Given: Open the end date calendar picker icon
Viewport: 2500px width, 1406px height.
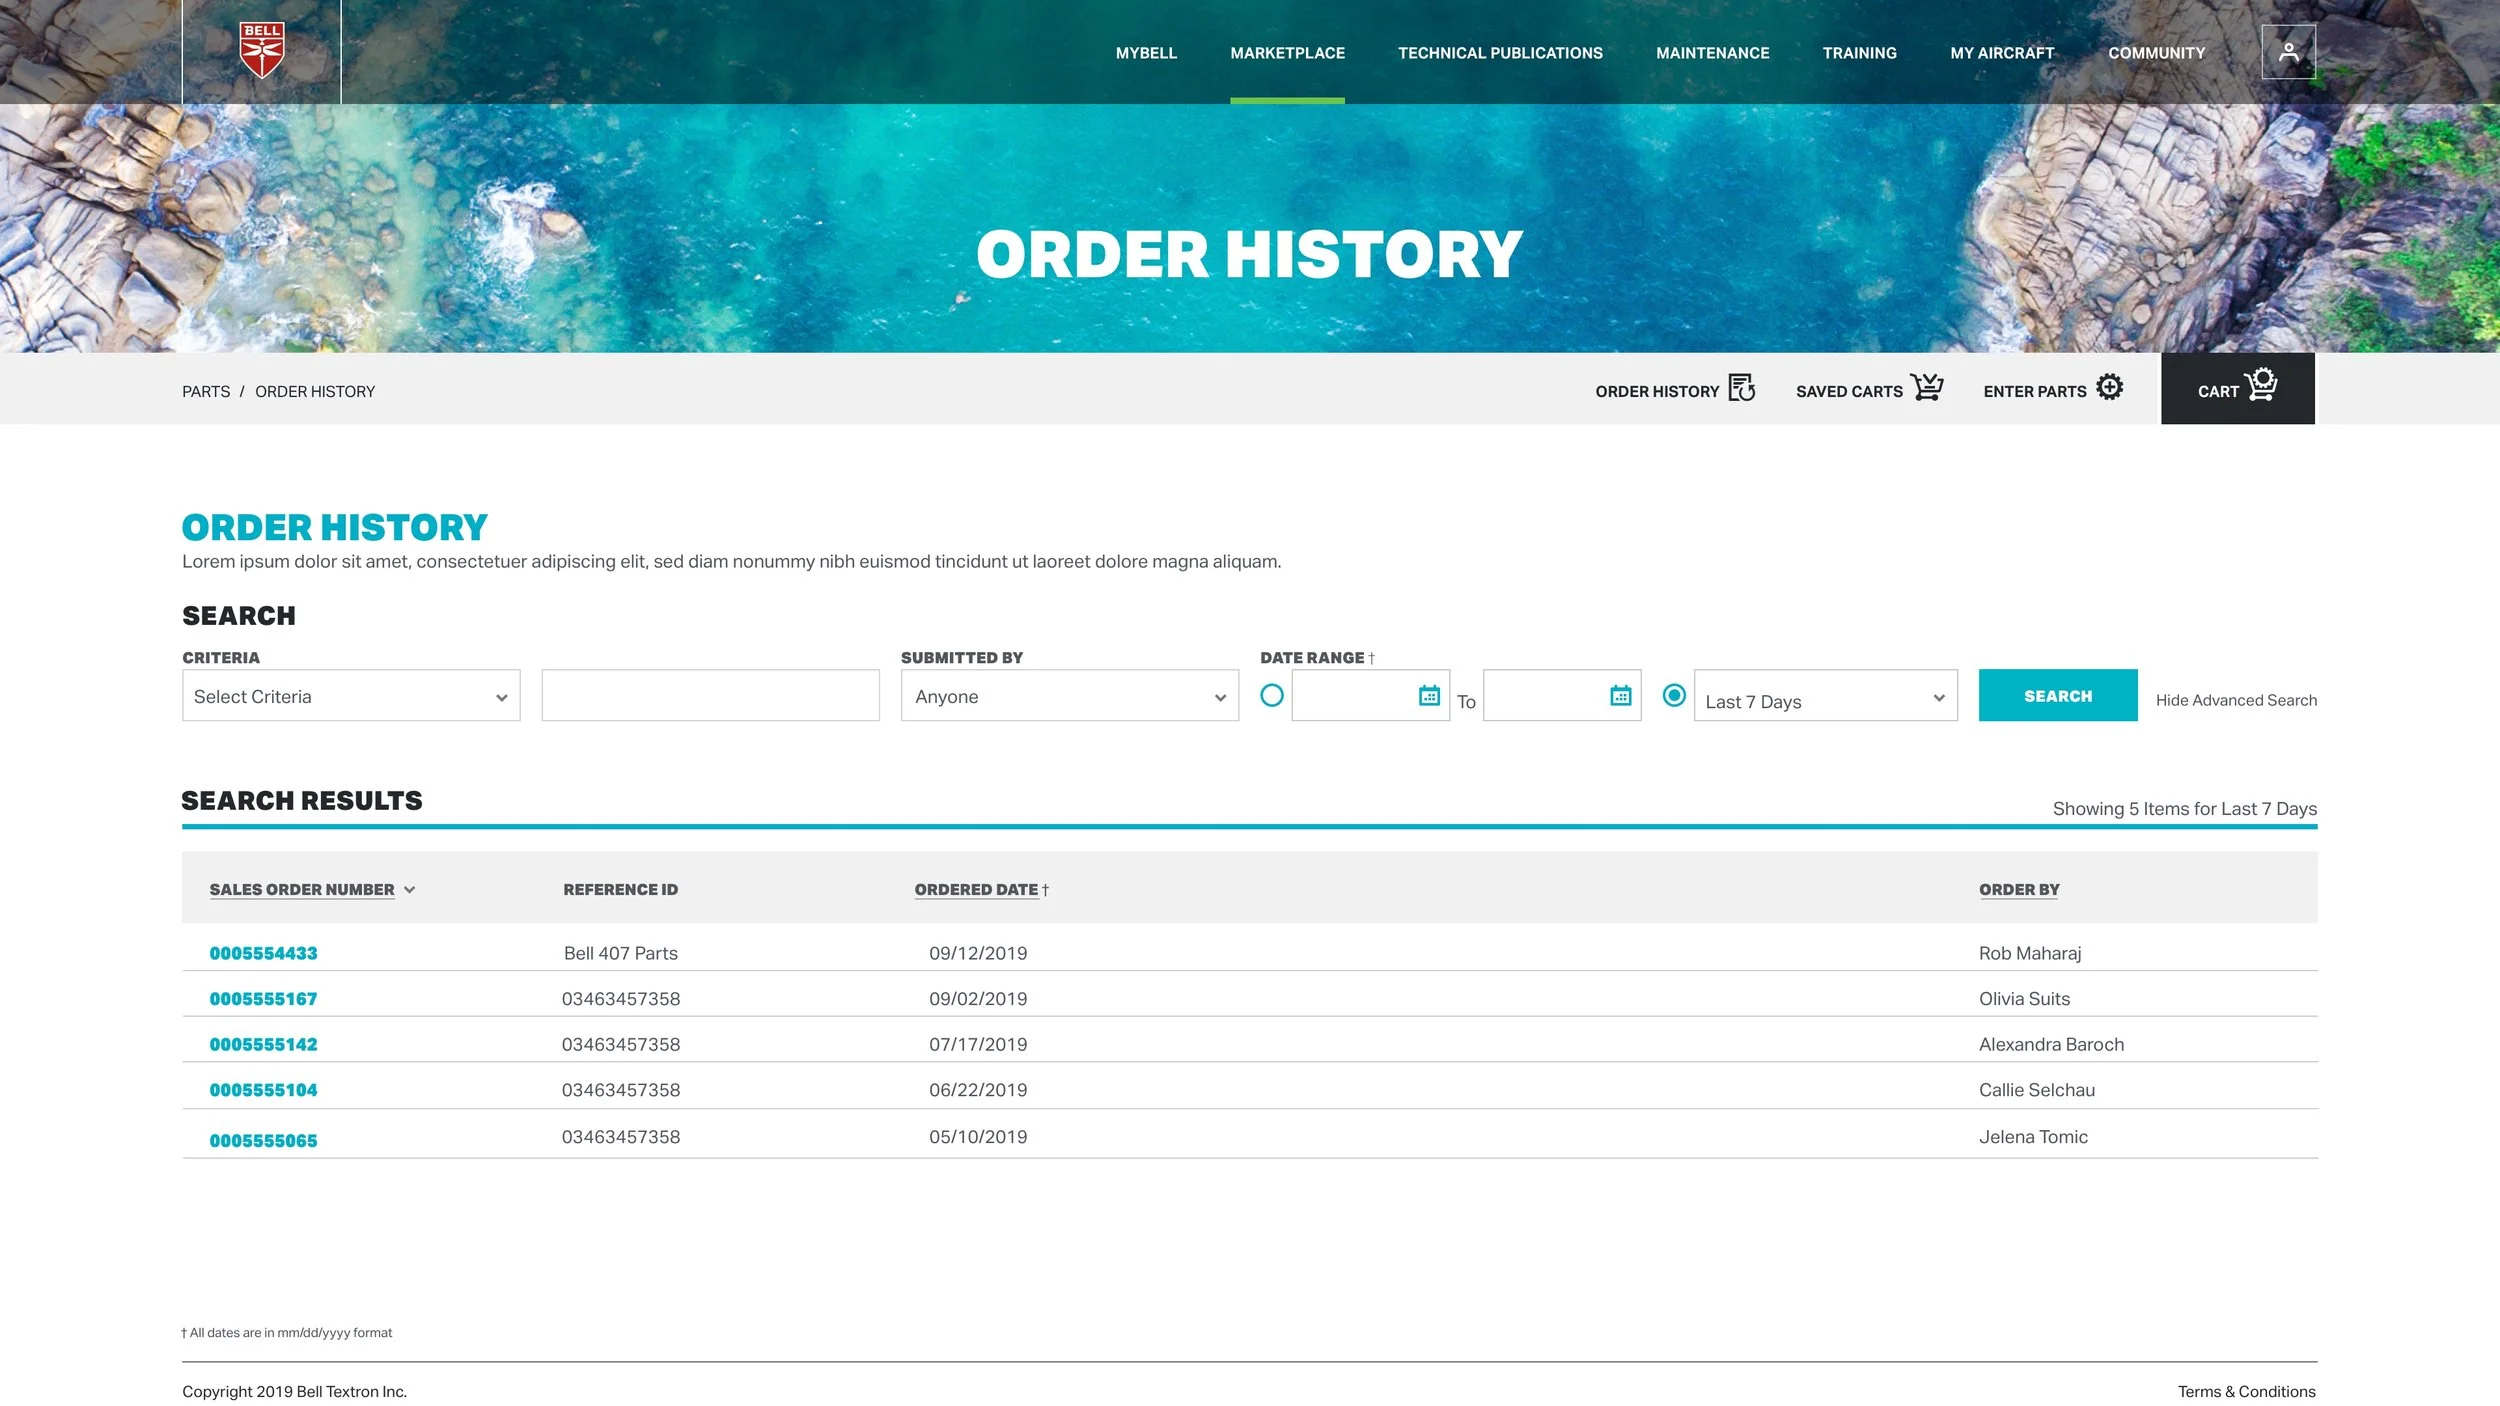Looking at the screenshot, I should coord(1620,696).
